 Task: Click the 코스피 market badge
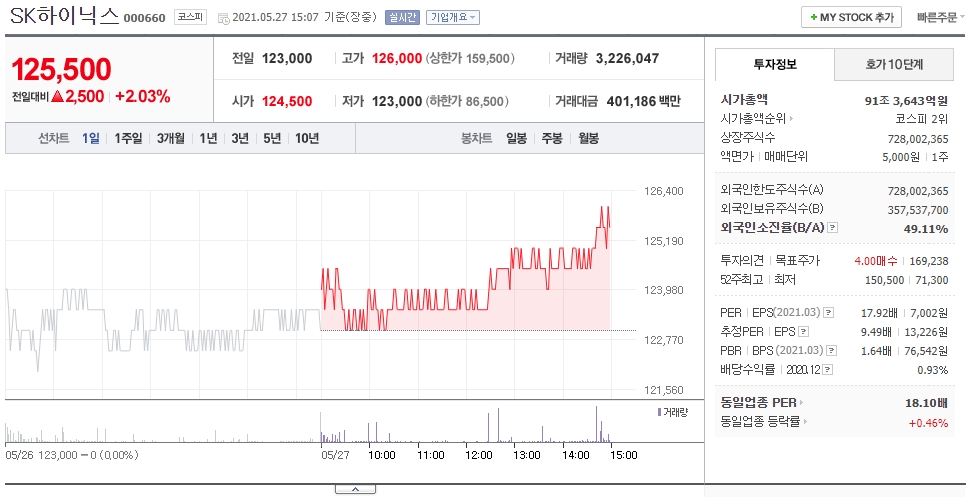[x=190, y=17]
